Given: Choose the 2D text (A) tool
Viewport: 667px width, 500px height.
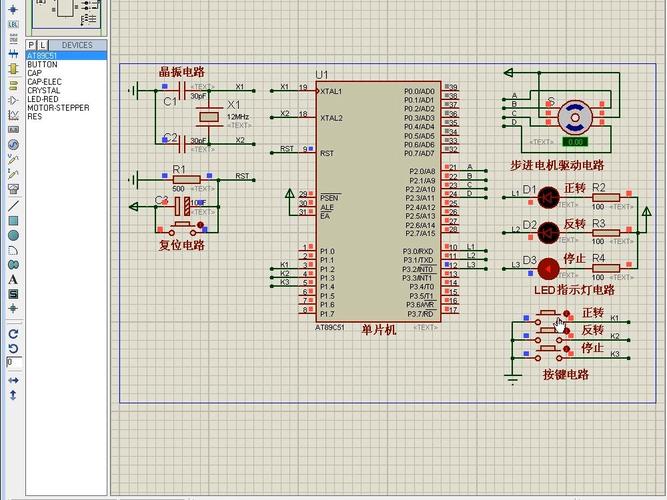Looking at the screenshot, I should click(x=13, y=280).
